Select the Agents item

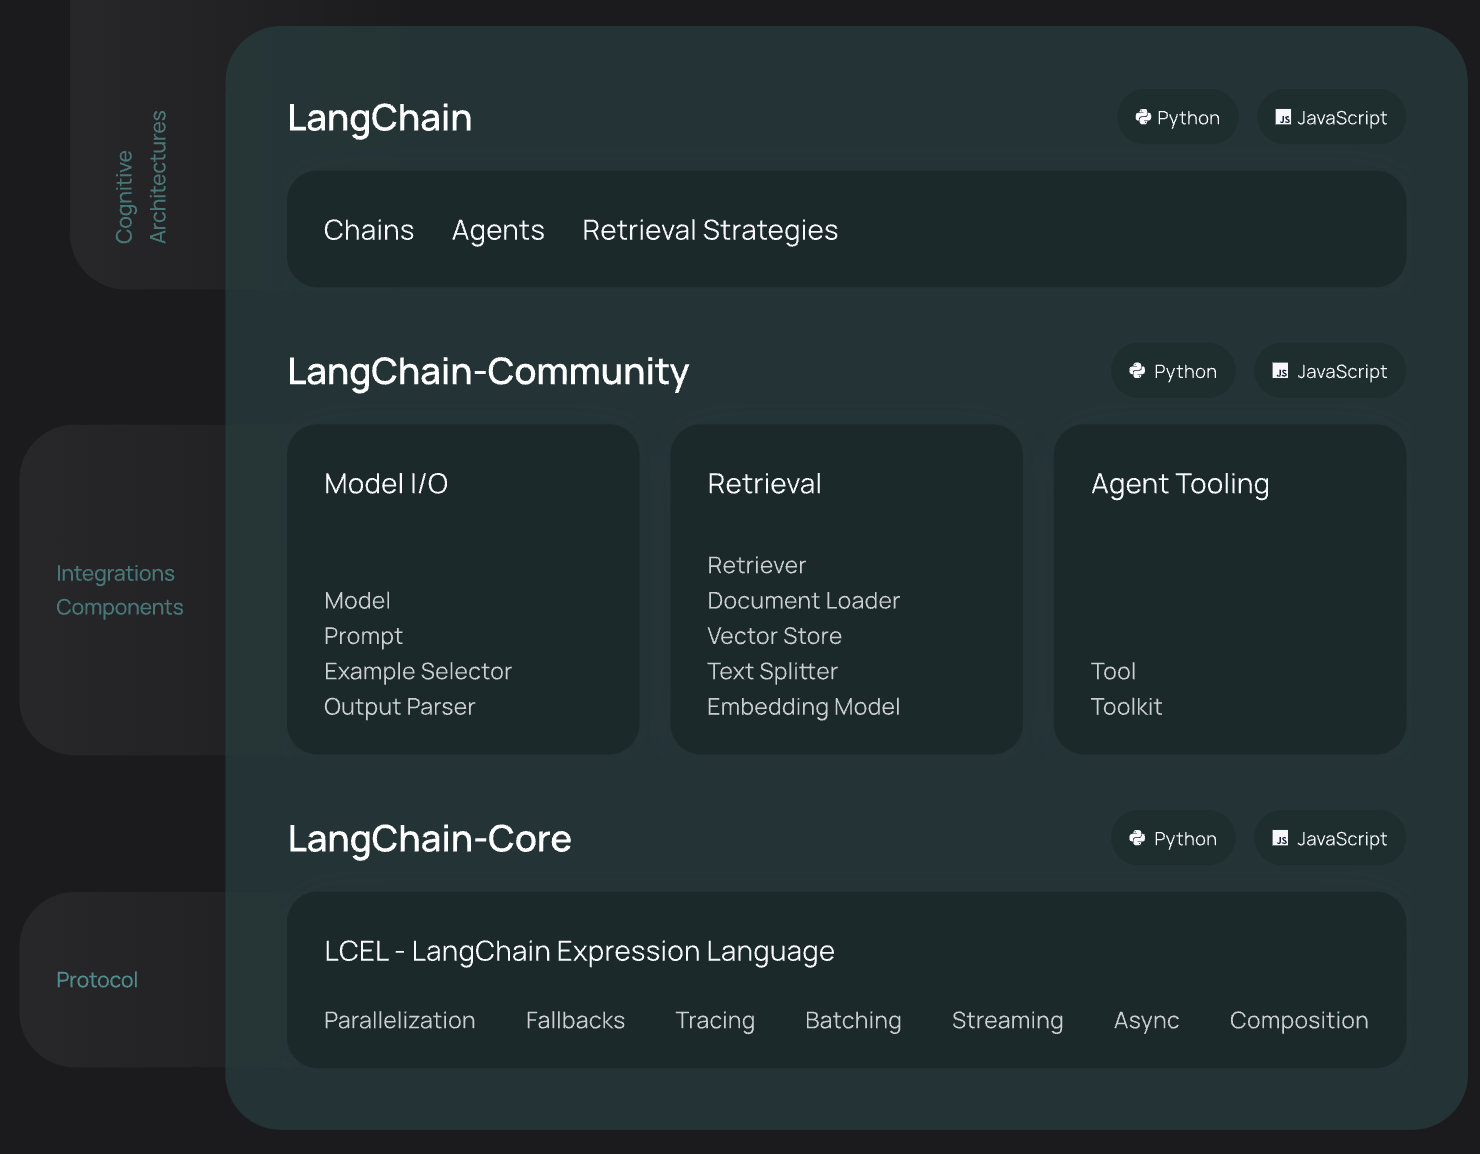point(498,230)
